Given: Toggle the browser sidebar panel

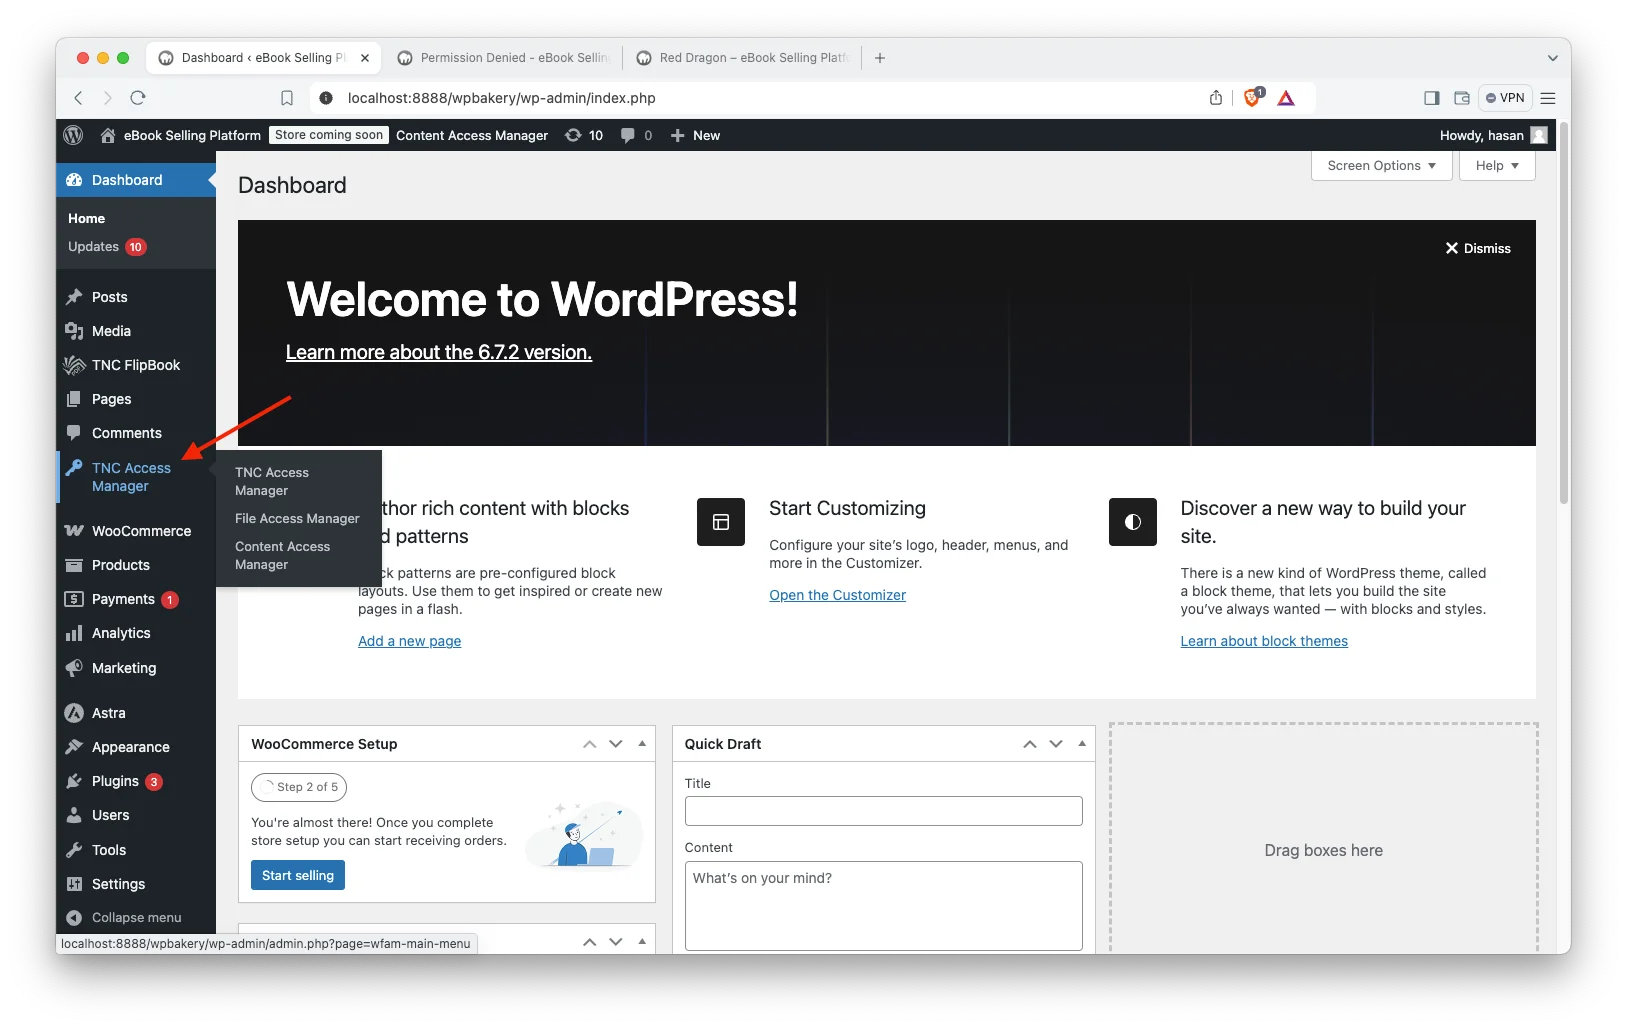Looking at the screenshot, I should pyautogui.click(x=1431, y=98).
